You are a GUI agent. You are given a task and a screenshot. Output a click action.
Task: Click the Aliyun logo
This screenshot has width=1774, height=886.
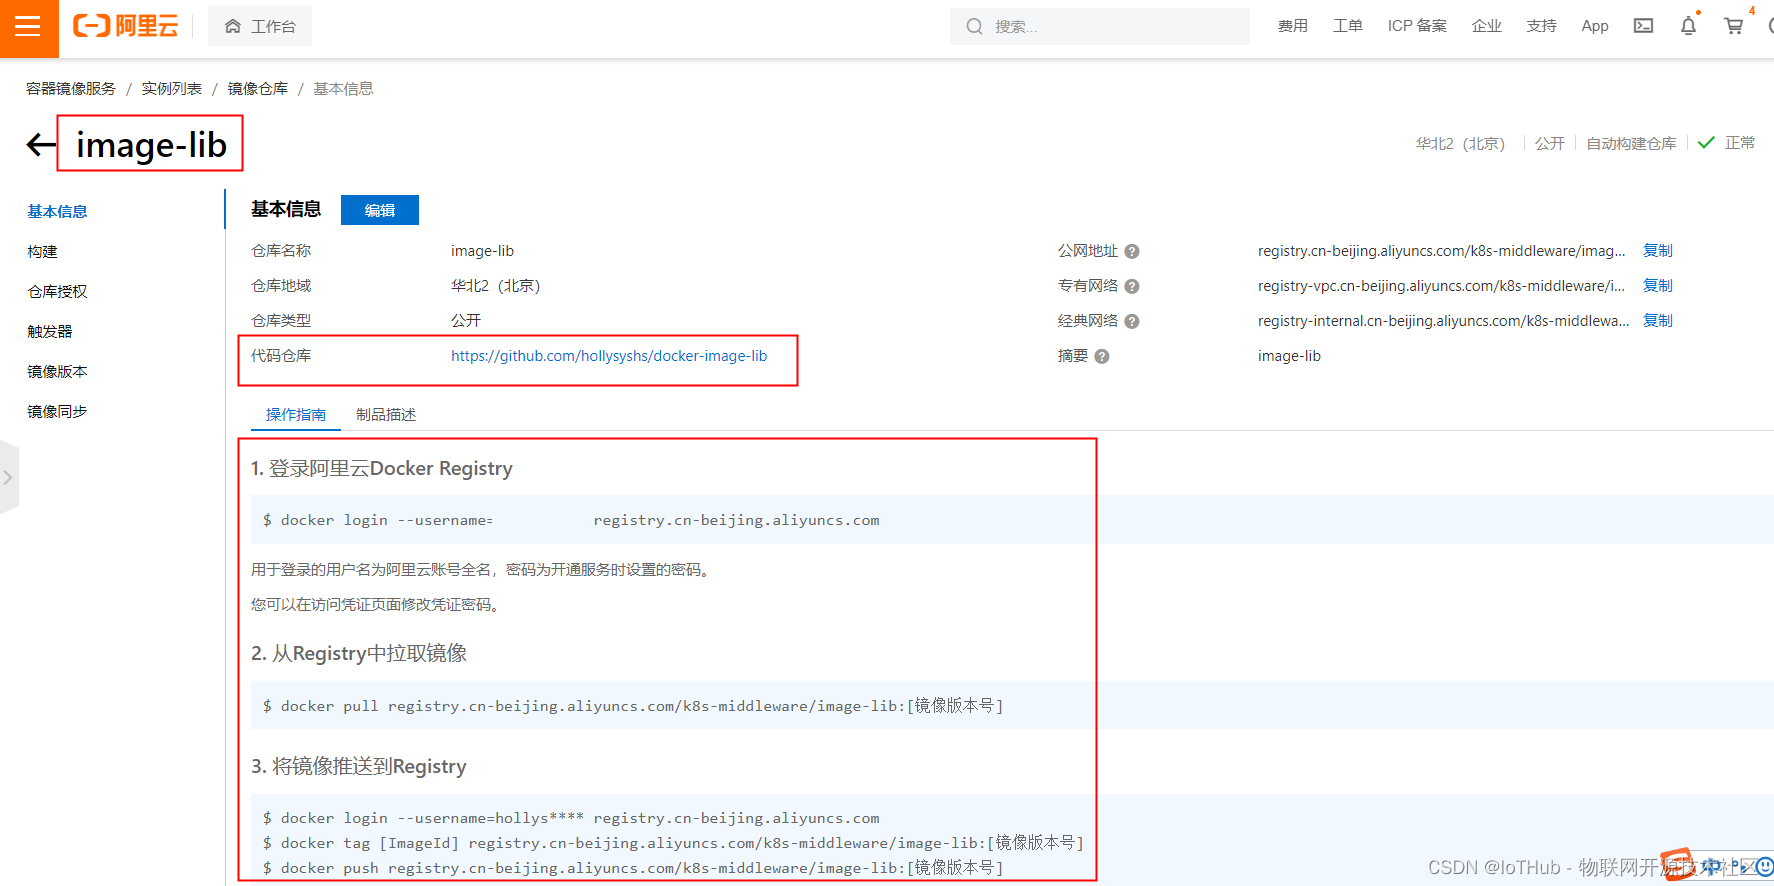point(126,26)
